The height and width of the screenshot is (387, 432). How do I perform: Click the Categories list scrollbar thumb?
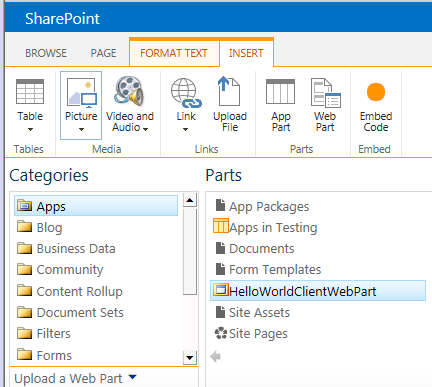click(190, 251)
